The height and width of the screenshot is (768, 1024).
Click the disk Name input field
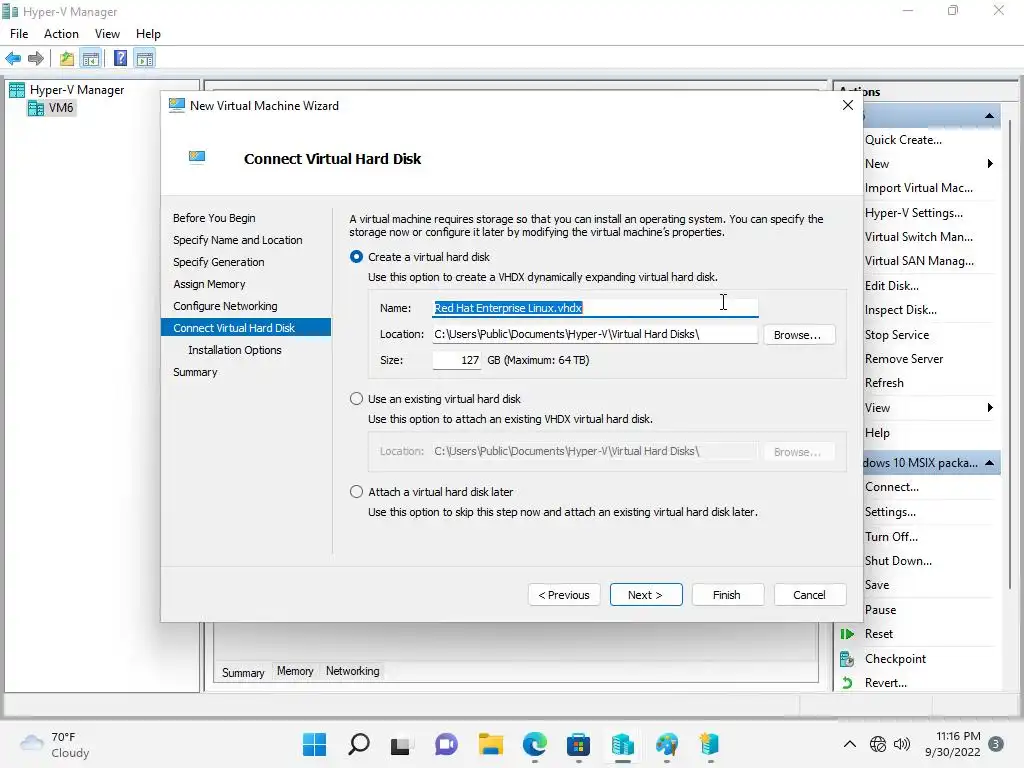pos(595,308)
